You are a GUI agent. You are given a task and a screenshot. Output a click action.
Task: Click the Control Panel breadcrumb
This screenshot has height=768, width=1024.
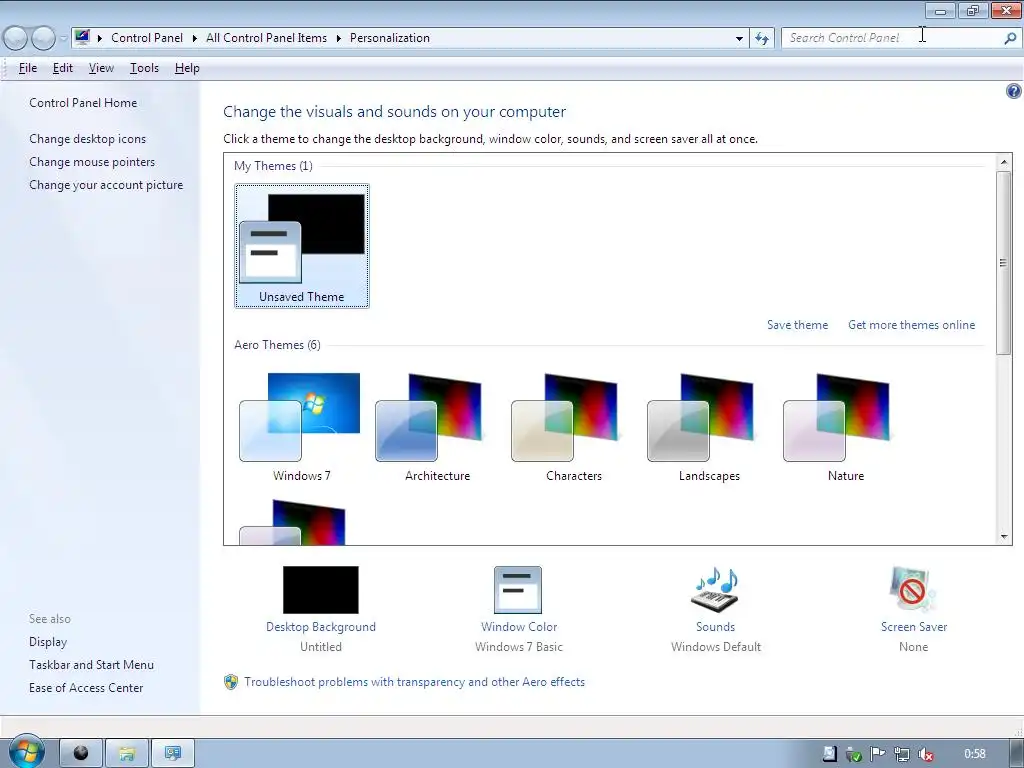coord(147,38)
